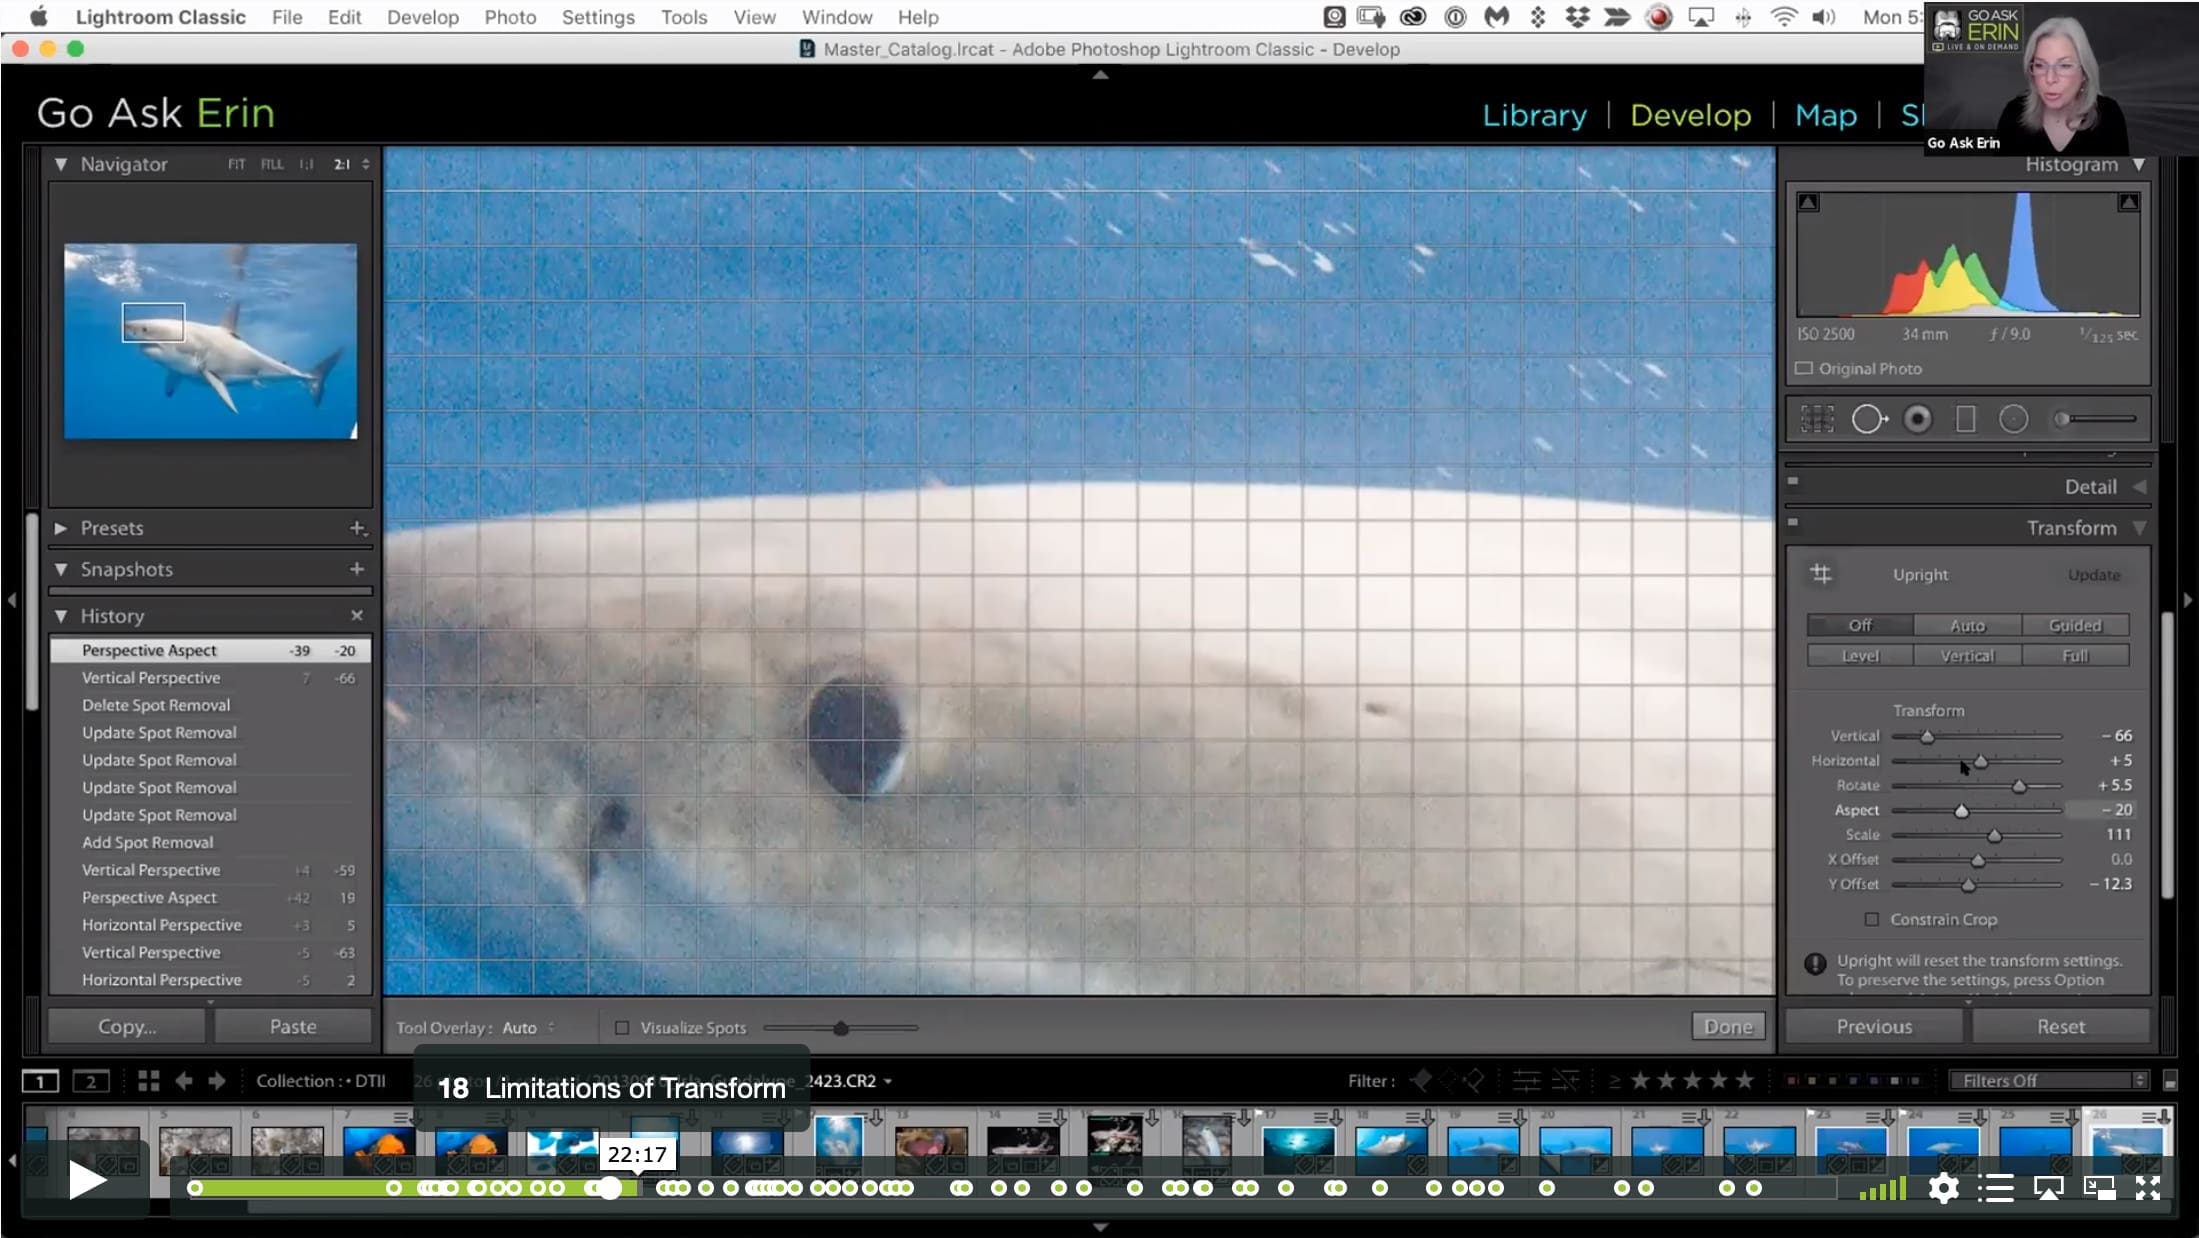Reset the develop settings
2199x1238 pixels.
point(2061,1026)
